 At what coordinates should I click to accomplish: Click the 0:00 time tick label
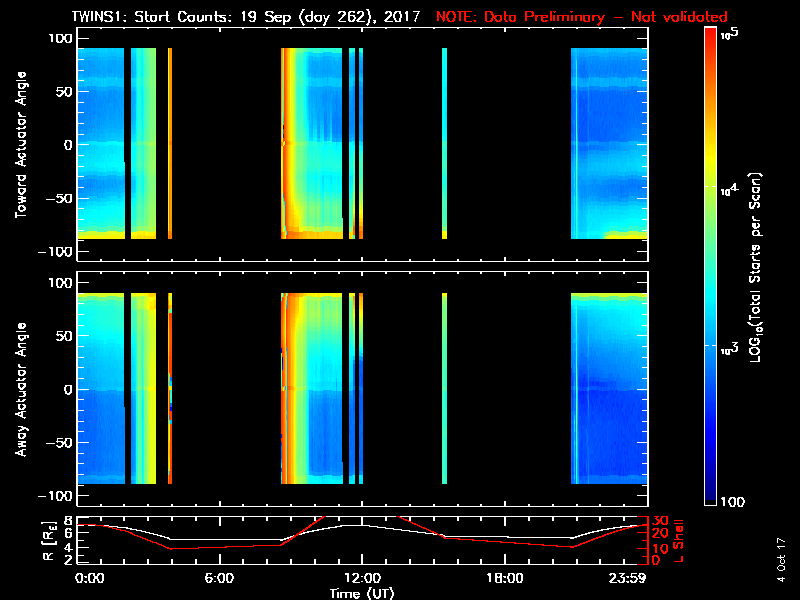(89, 578)
